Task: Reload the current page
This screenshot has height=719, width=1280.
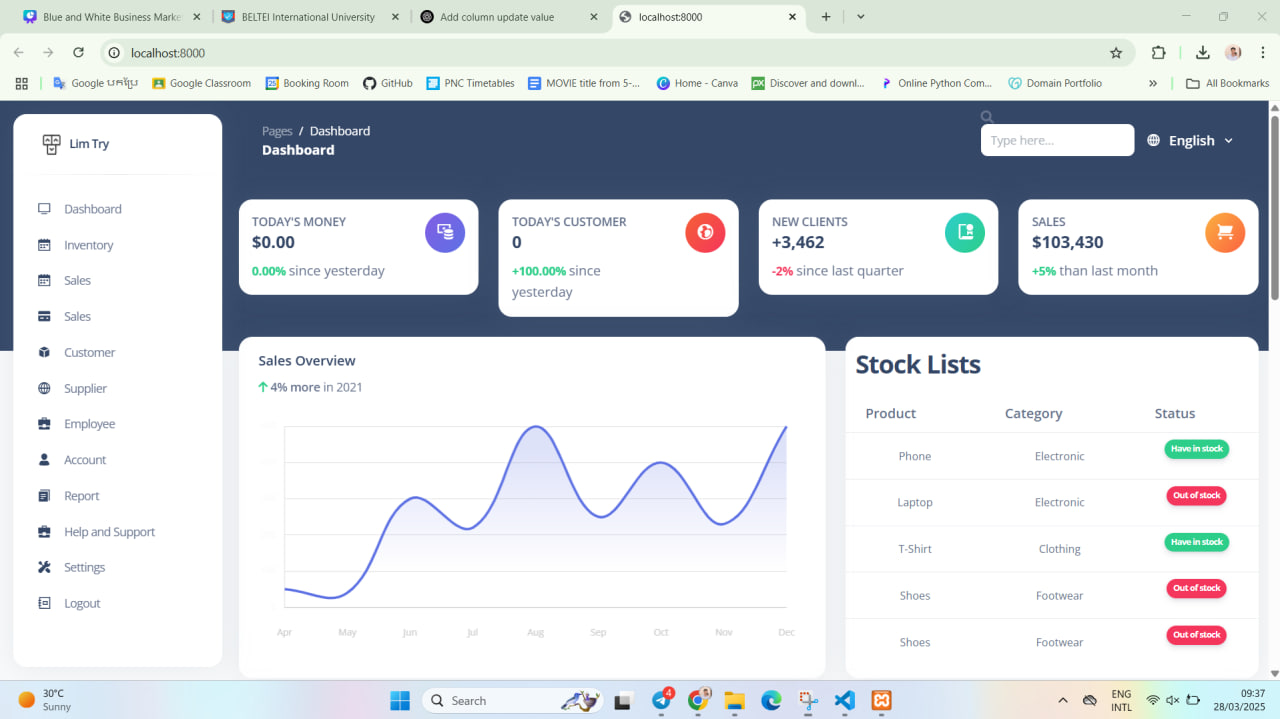Action: pyautogui.click(x=78, y=53)
